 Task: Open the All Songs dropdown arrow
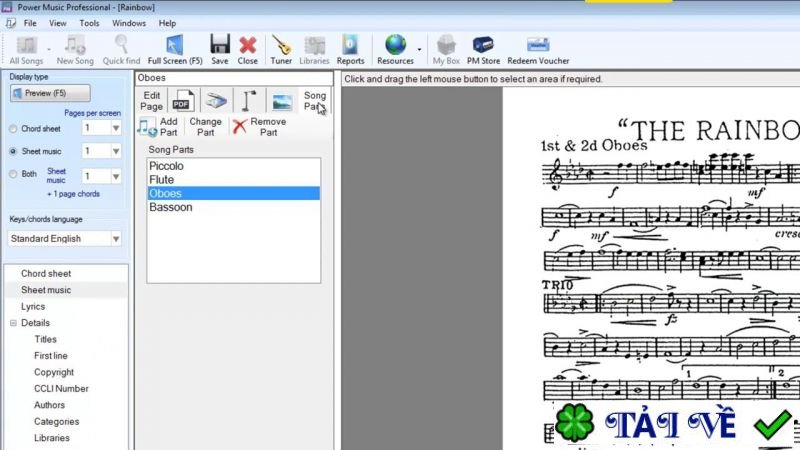49,49
